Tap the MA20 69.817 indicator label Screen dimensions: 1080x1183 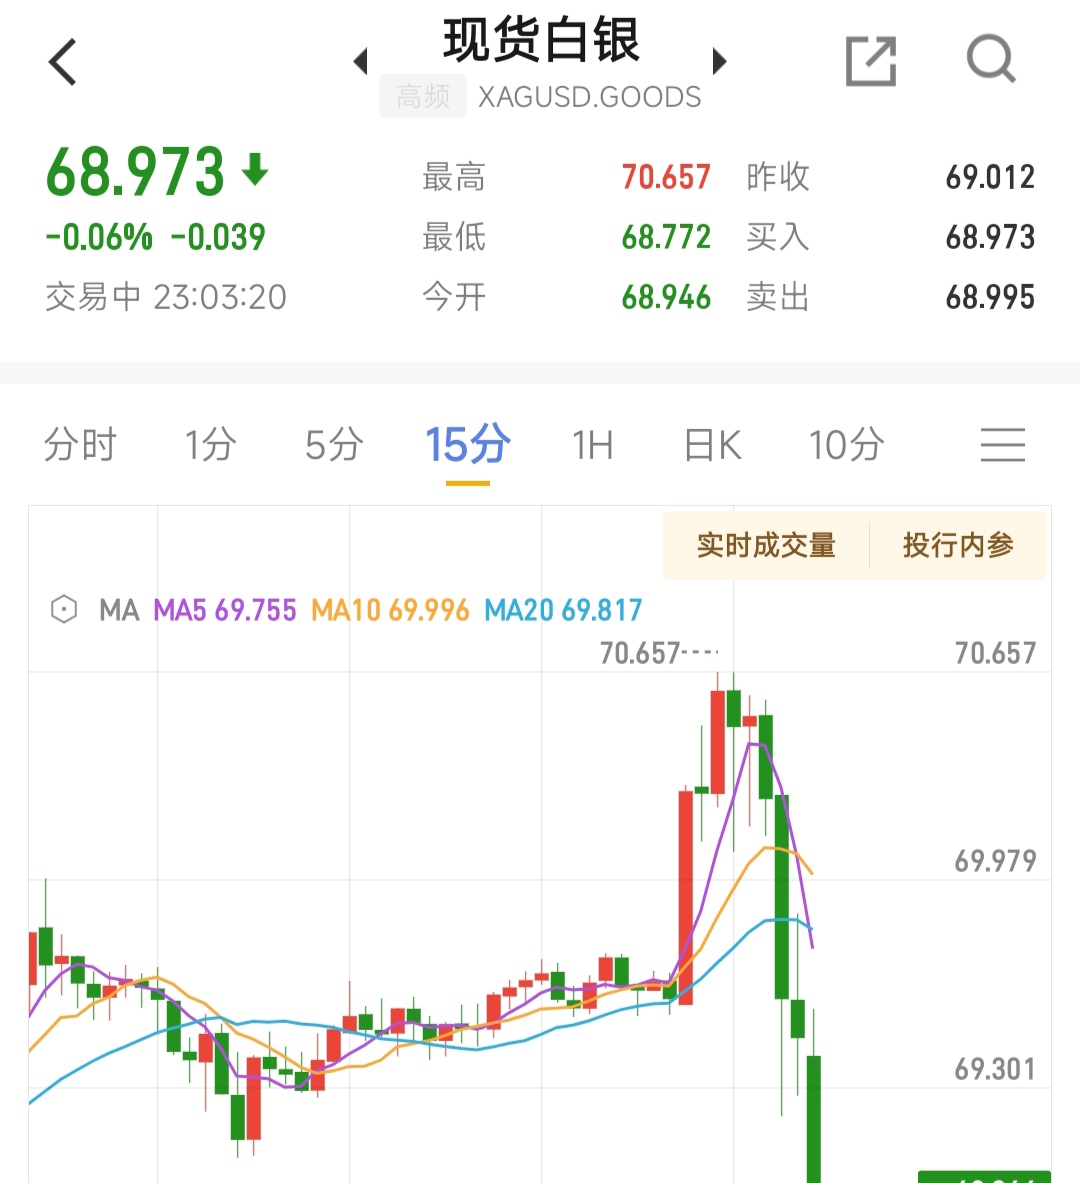coord(563,610)
